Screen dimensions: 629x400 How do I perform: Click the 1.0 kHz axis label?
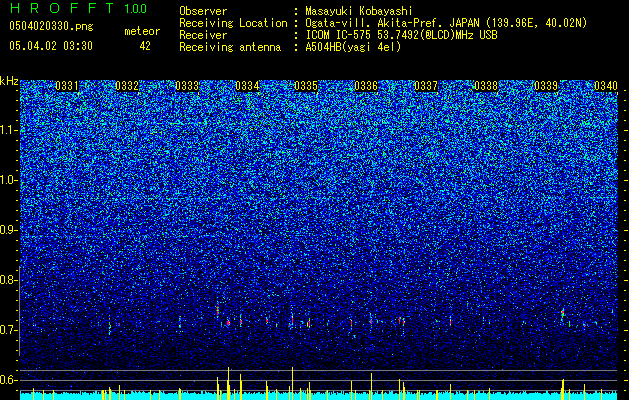pos(8,180)
